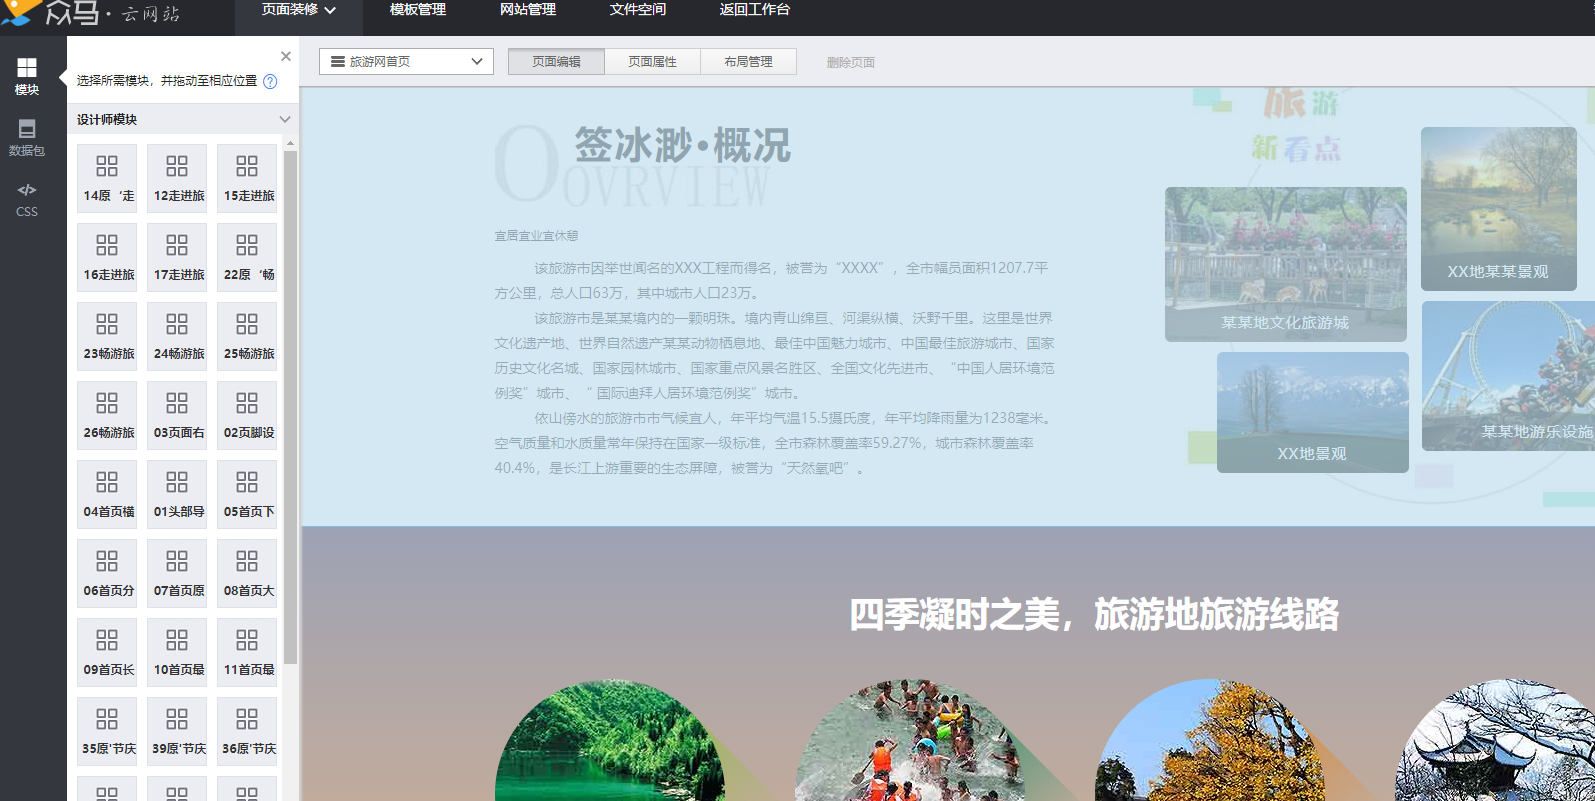The height and width of the screenshot is (801, 1595).
Task: Click 返回工作台 in top bar
Action: point(755,10)
